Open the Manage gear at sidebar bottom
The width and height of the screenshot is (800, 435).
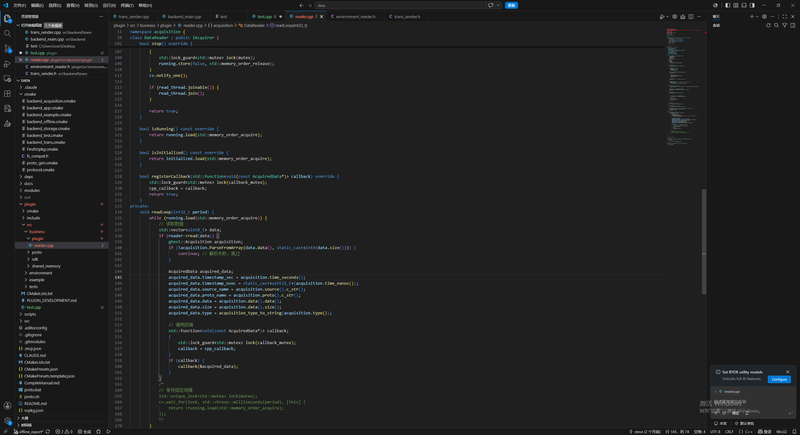(7, 421)
